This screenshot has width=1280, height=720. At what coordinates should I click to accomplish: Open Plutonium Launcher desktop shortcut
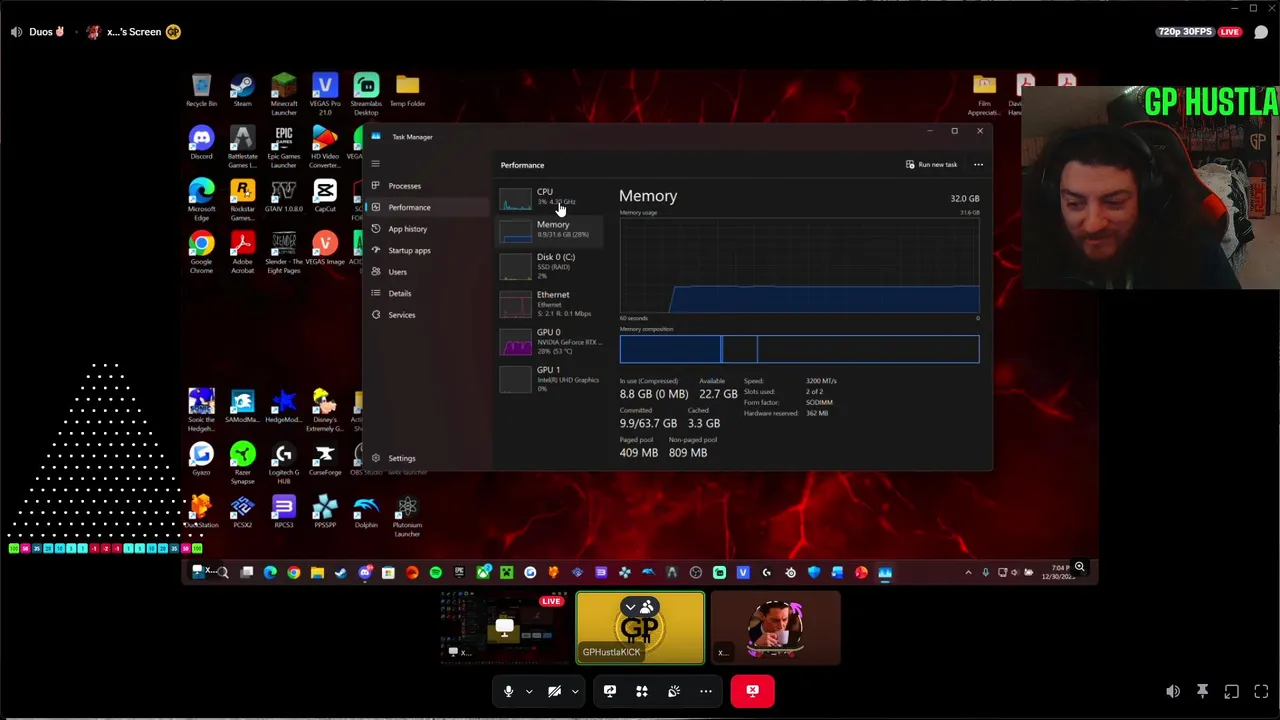point(407,517)
